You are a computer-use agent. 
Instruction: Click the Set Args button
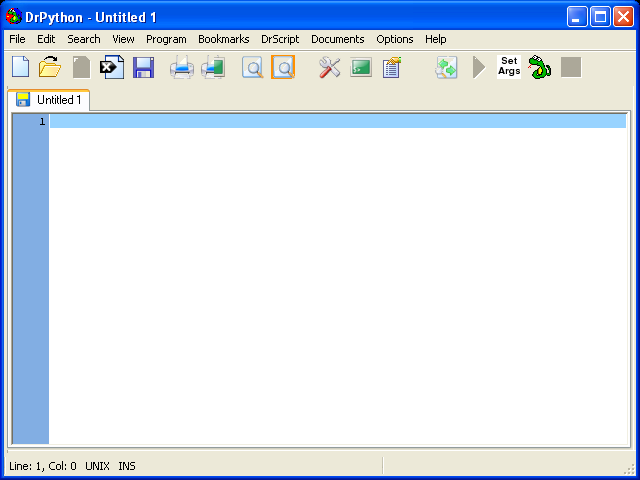click(x=509, y=67)
